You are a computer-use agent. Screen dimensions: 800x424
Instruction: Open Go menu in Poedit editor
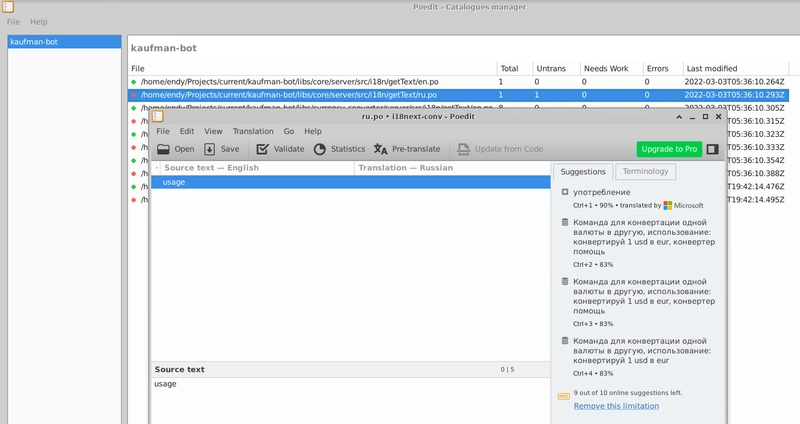coord(289,131)
